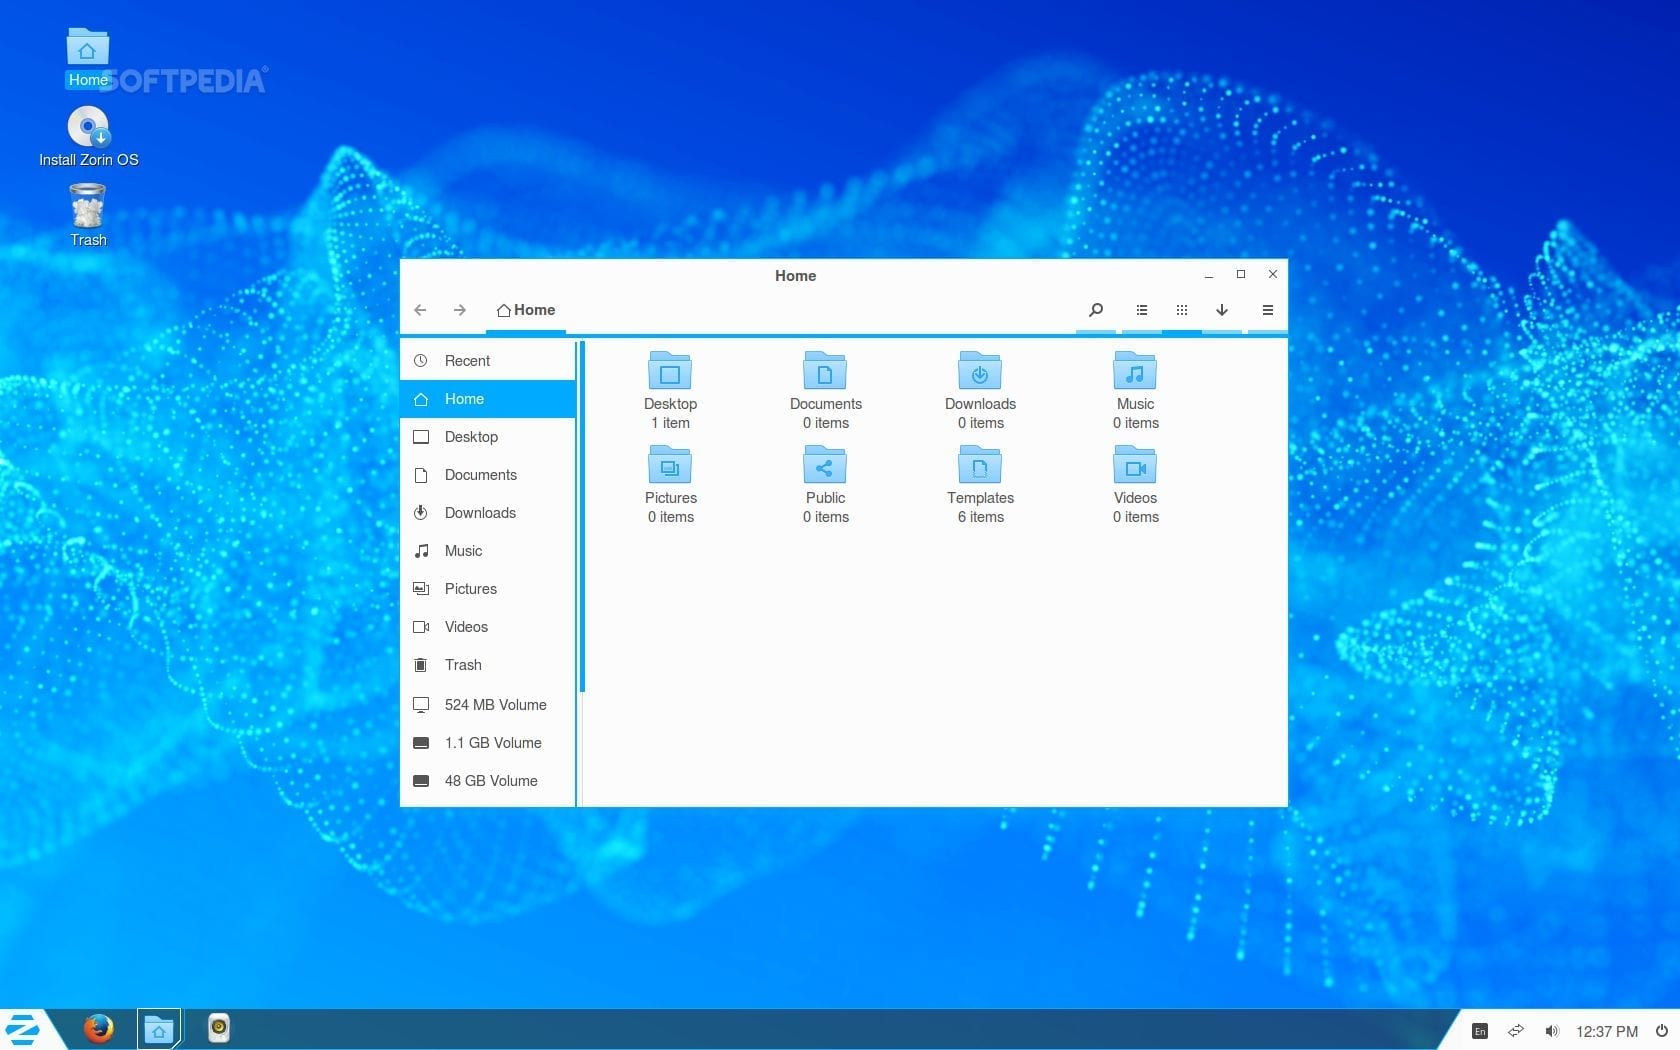Click the search magnifier icon in toolbar
Image resolution: width=1680 pixels, height=1050 pixels.
click(x=1096, y=310)
